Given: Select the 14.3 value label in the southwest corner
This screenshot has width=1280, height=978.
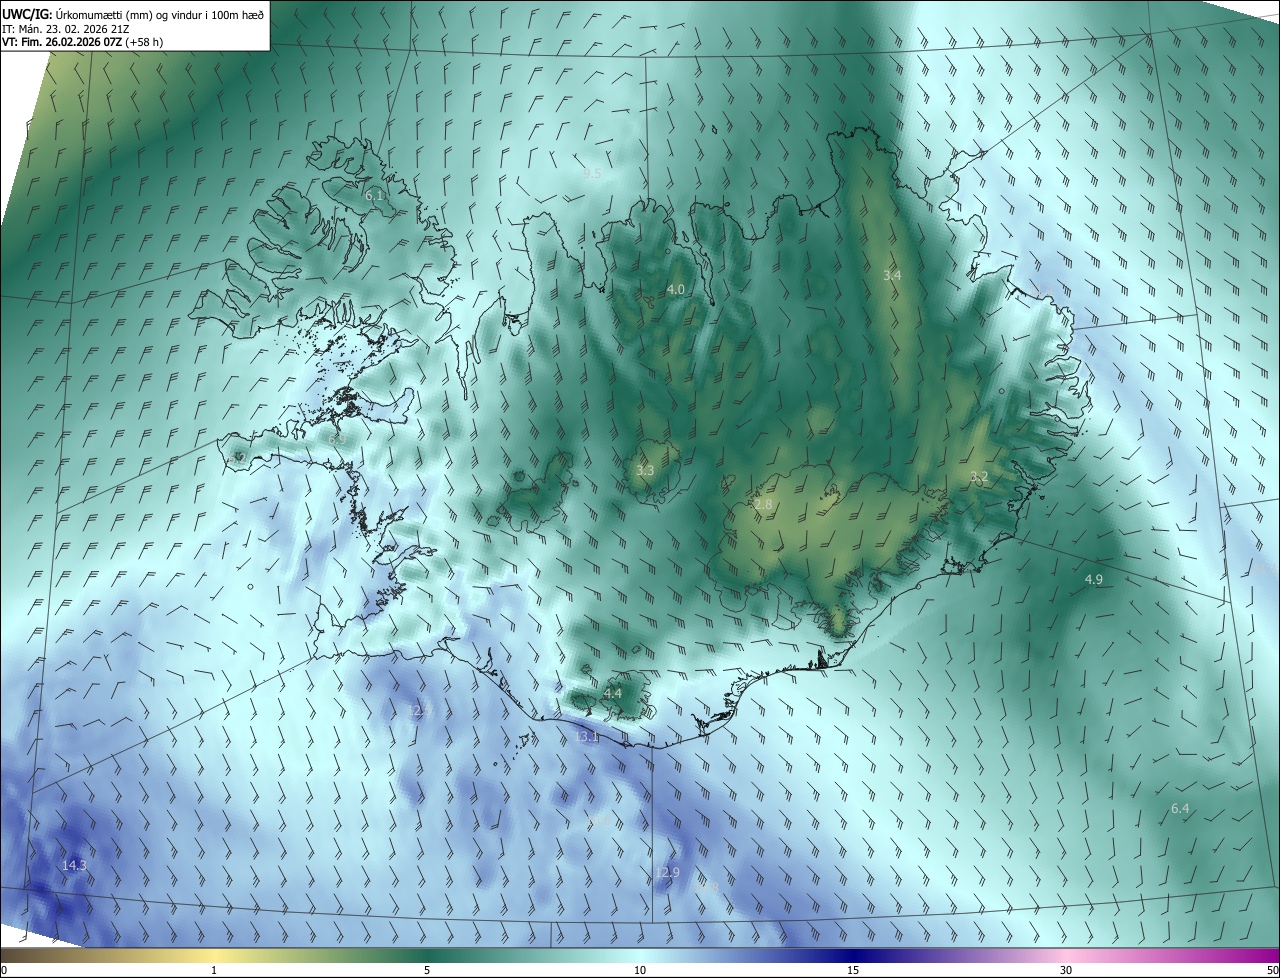Looking at the screenshot, I should coord(74,865).
